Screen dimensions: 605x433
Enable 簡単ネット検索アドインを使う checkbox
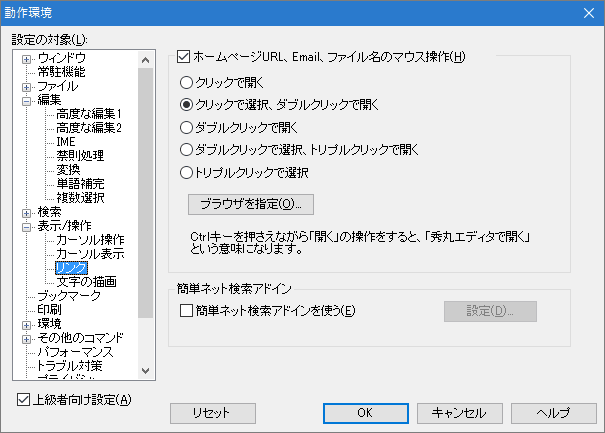pyautogui.click(x=185, y=311)
